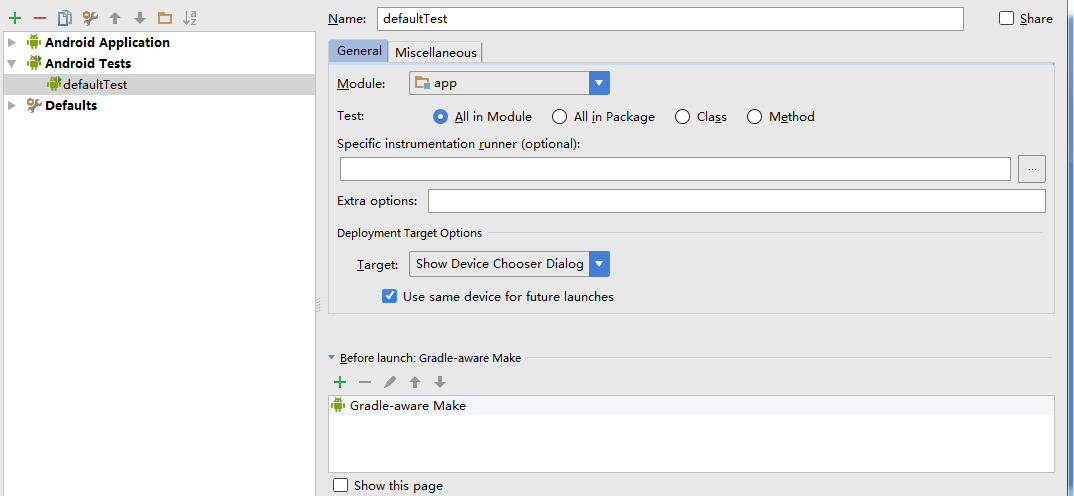1074x496 pixels.
Task: Create a new configuration folder
Action: tap(165, 18)
